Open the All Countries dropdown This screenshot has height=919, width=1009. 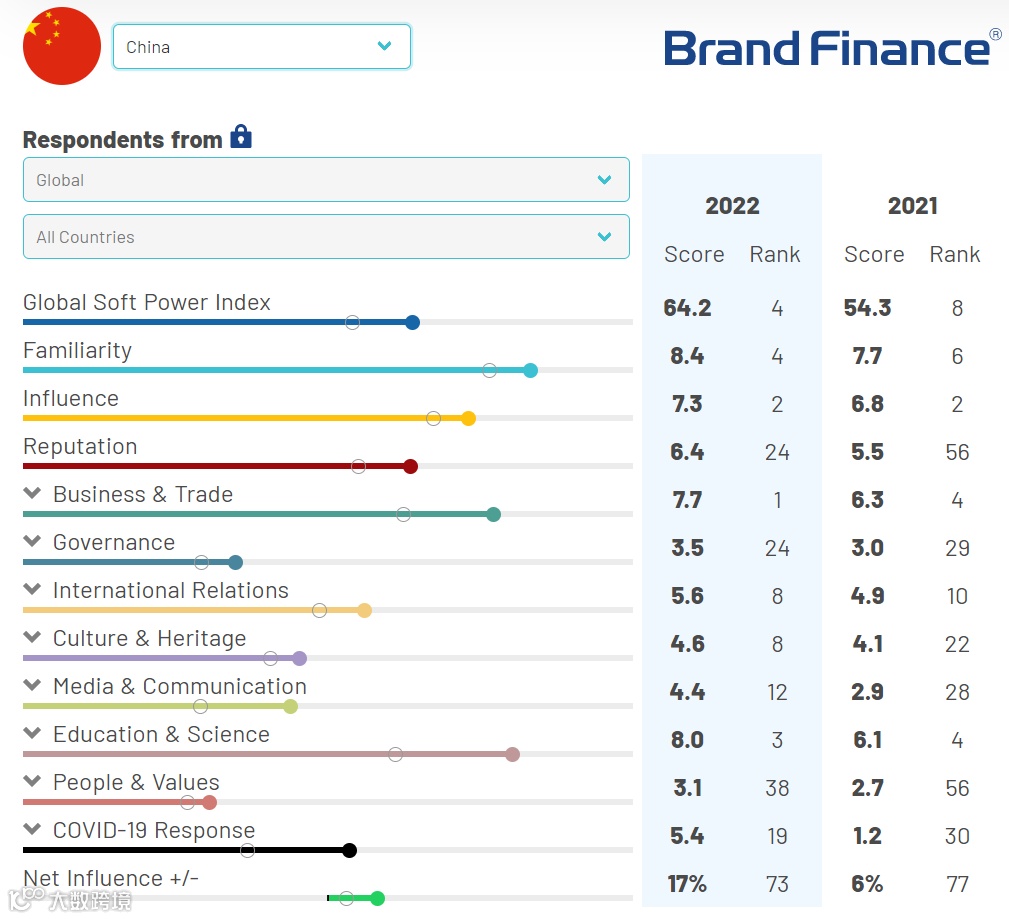[x=326, y=237]
